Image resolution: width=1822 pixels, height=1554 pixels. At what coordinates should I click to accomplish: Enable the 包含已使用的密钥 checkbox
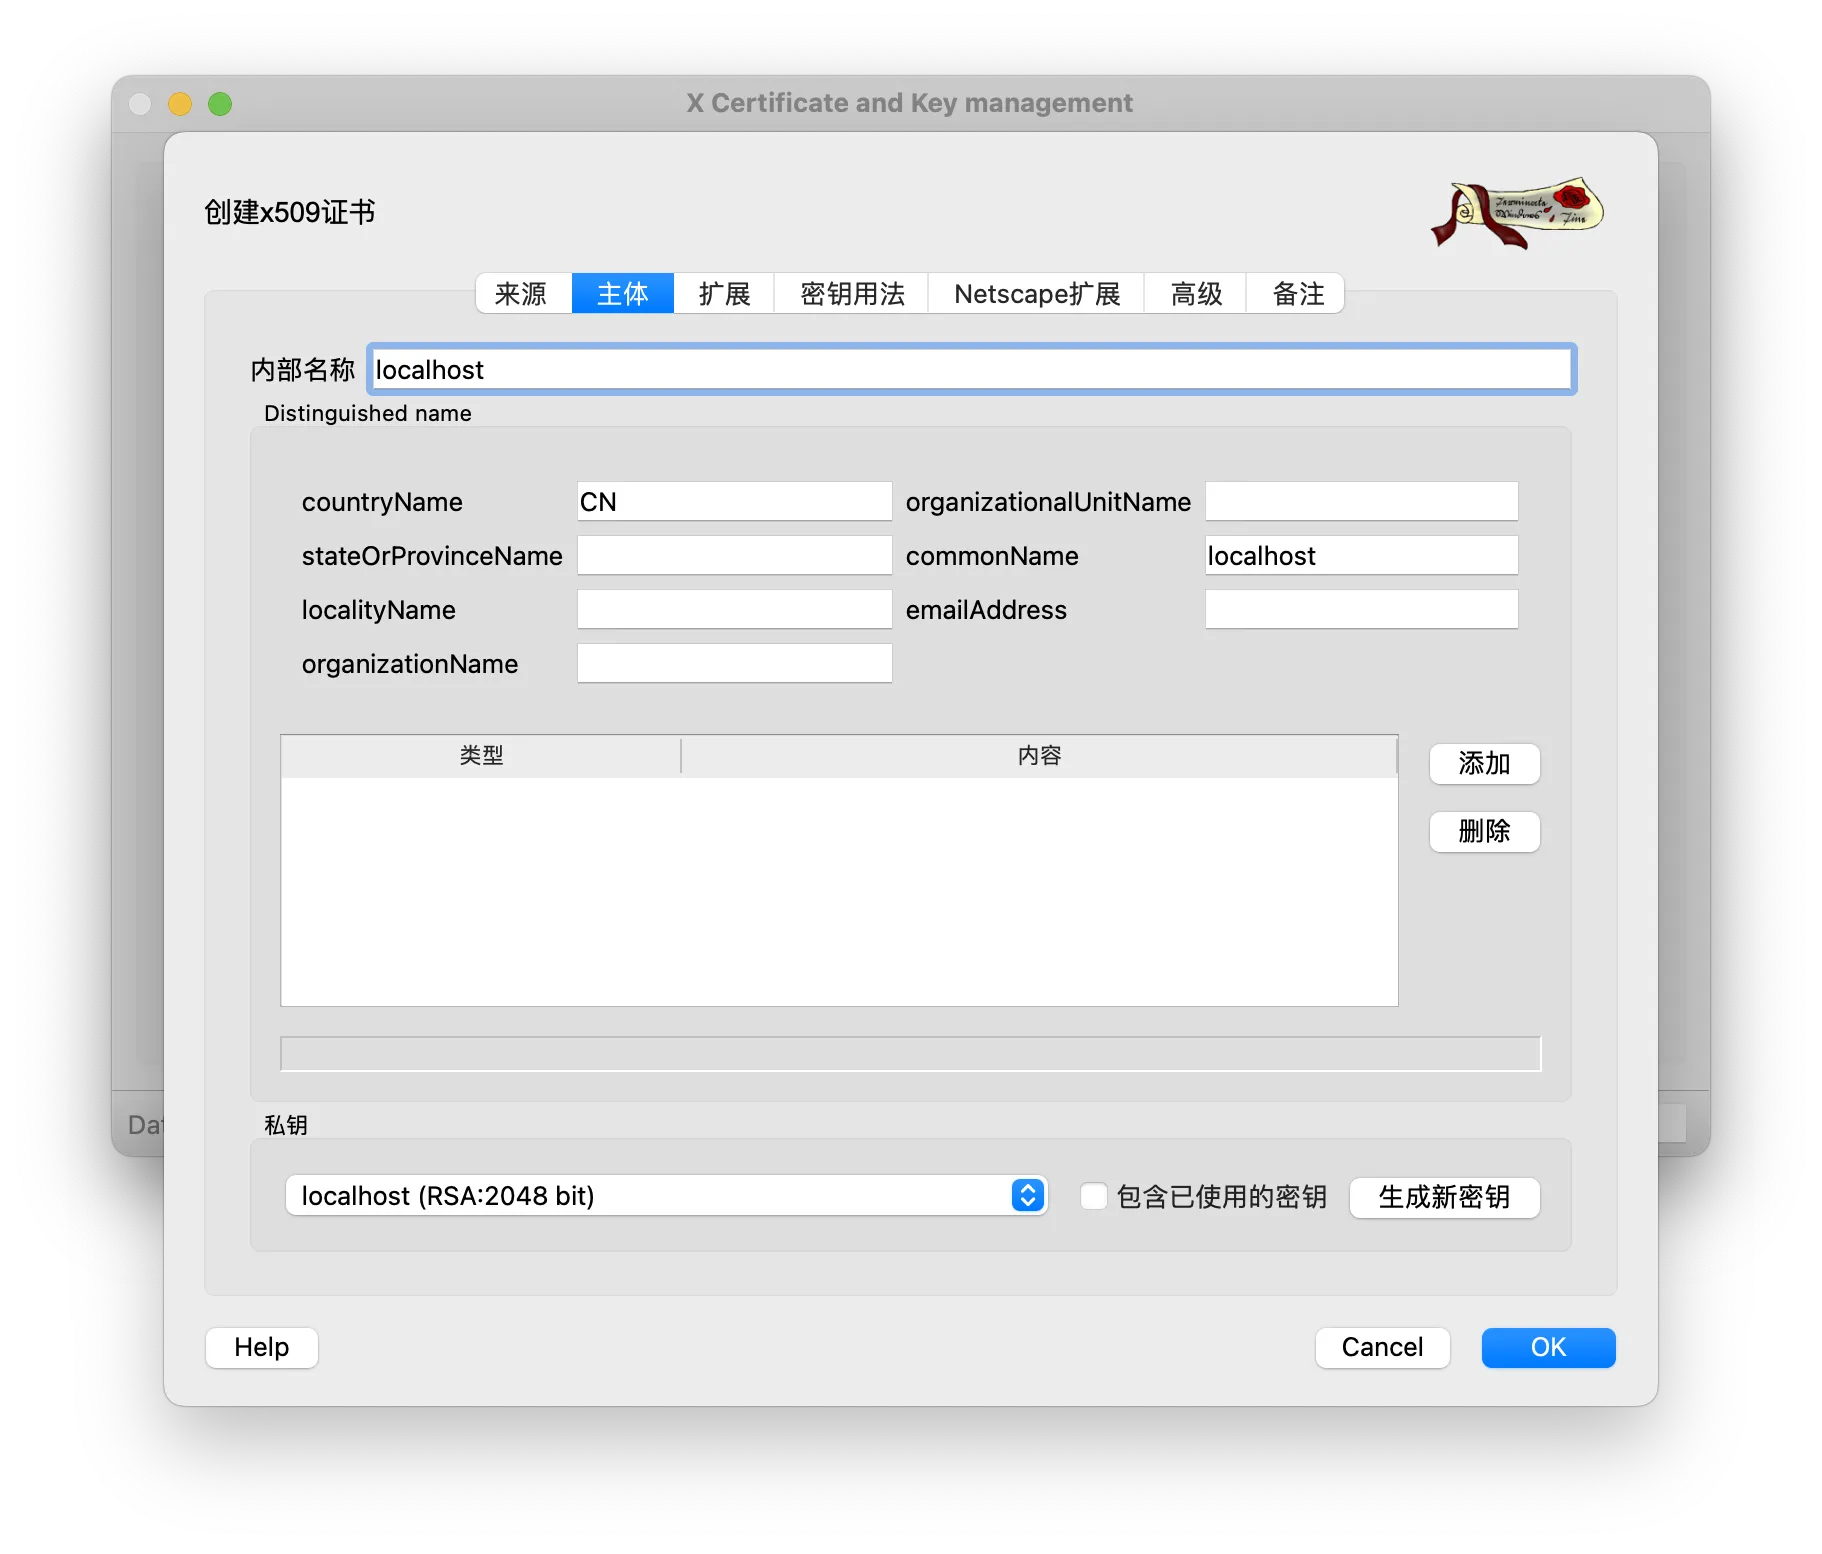click(1094, 1196)
